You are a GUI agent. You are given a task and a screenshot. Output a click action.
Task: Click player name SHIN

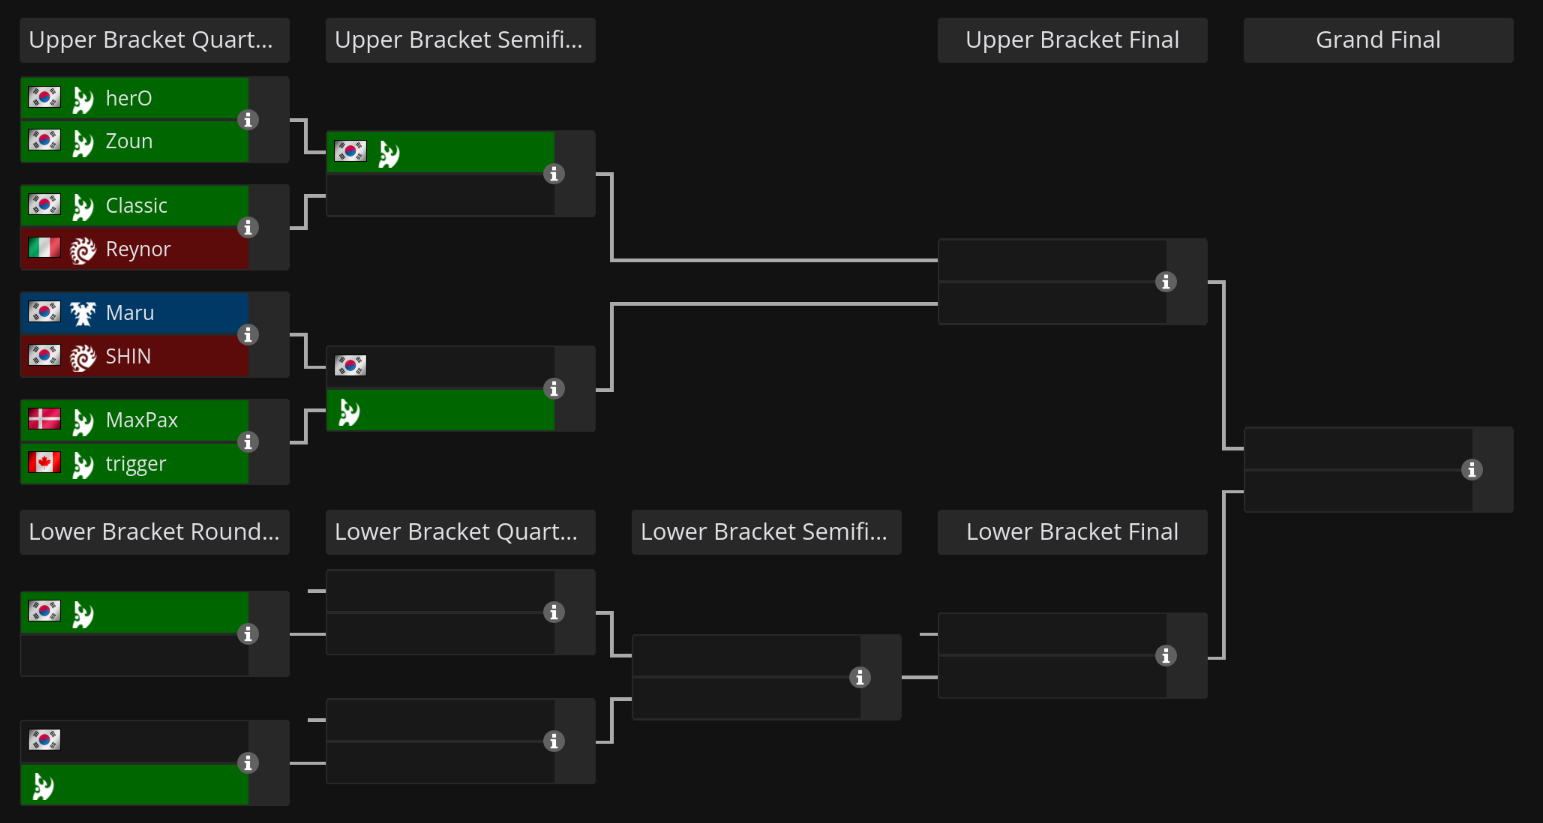point(128,357)
